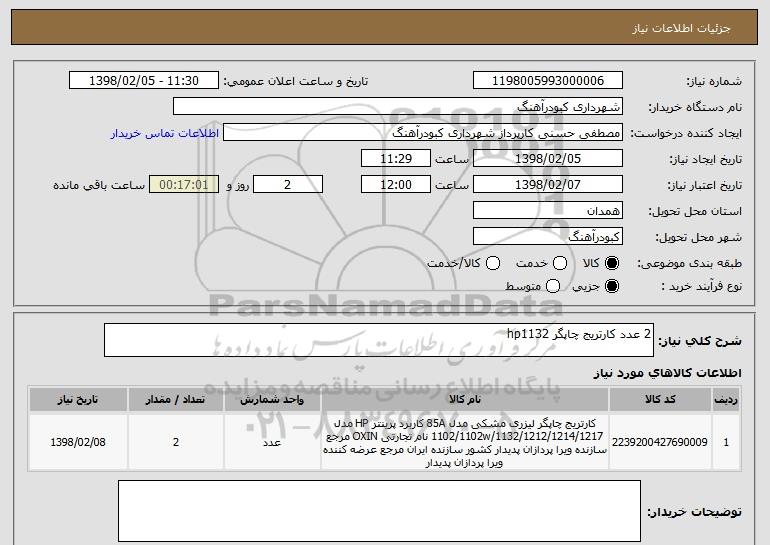
Task: Open اطلاعات تماس خریدار link
Action: (x=165, y=133)
